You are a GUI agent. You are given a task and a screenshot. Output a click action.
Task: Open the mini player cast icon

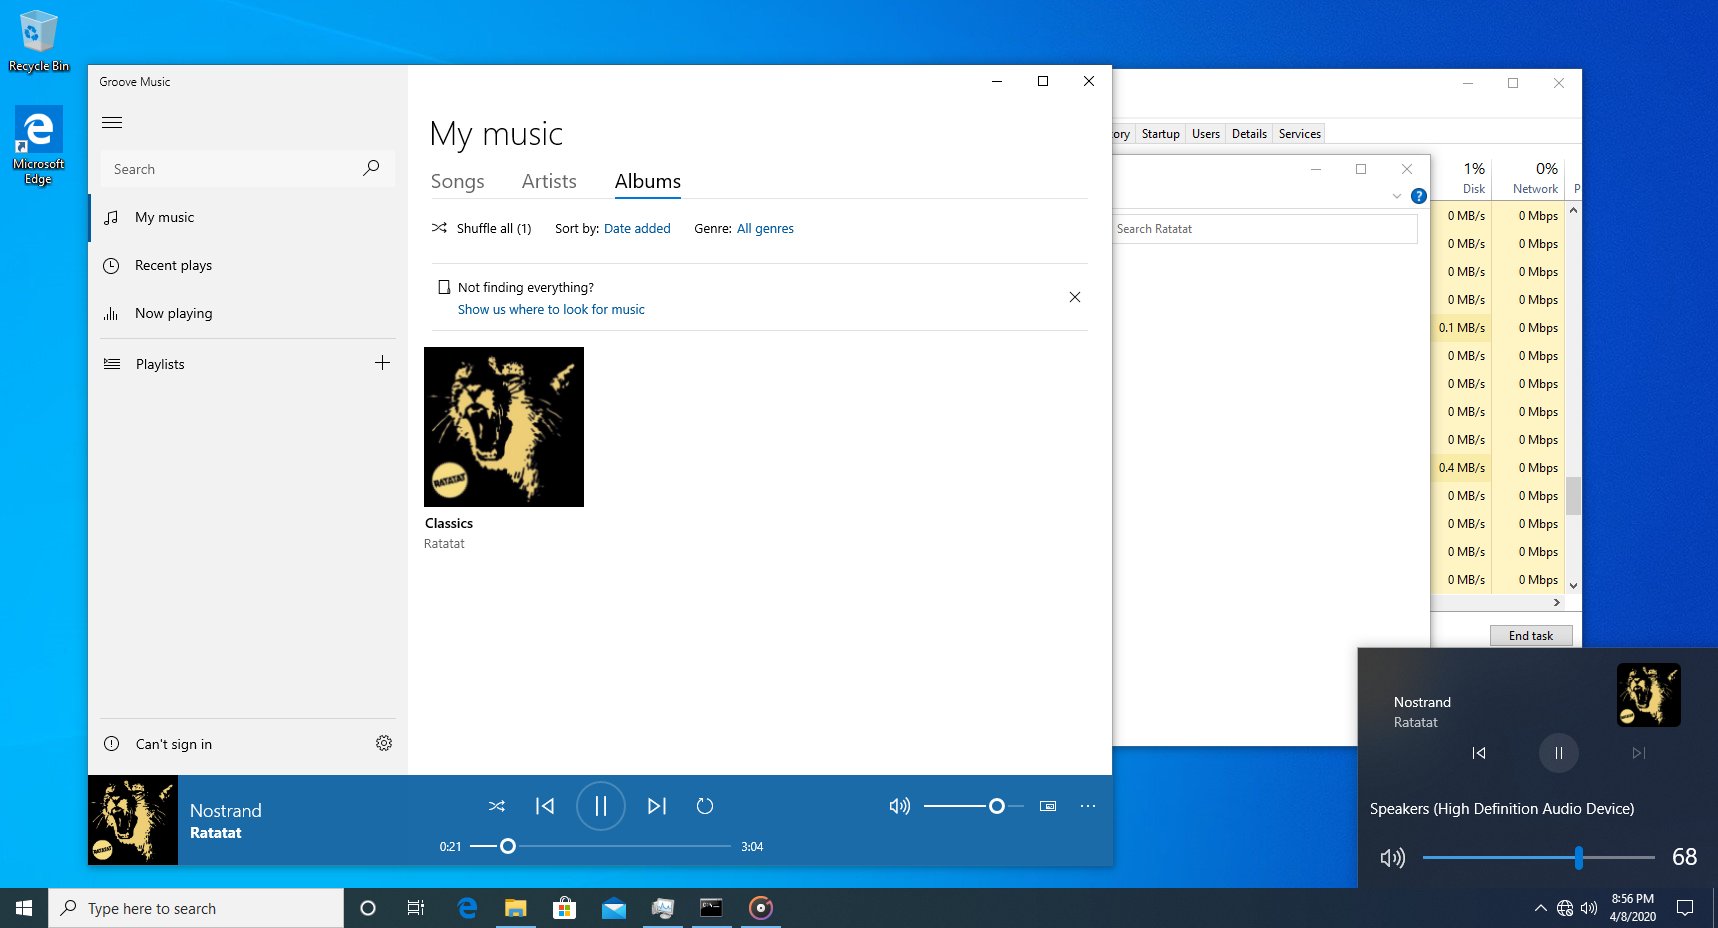[1048, 806]
